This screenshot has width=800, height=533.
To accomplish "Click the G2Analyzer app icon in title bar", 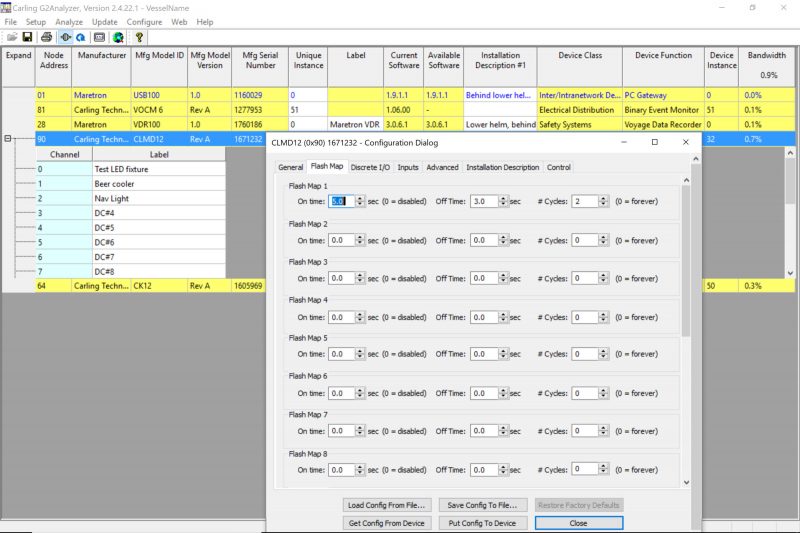I will coord(6,8).
